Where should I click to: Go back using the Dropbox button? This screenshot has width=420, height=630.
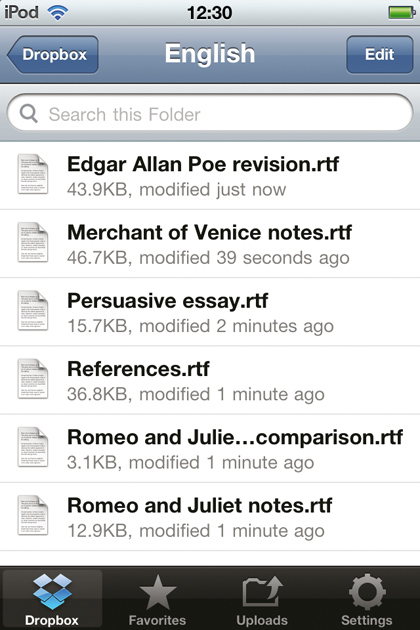coord(53,55)
